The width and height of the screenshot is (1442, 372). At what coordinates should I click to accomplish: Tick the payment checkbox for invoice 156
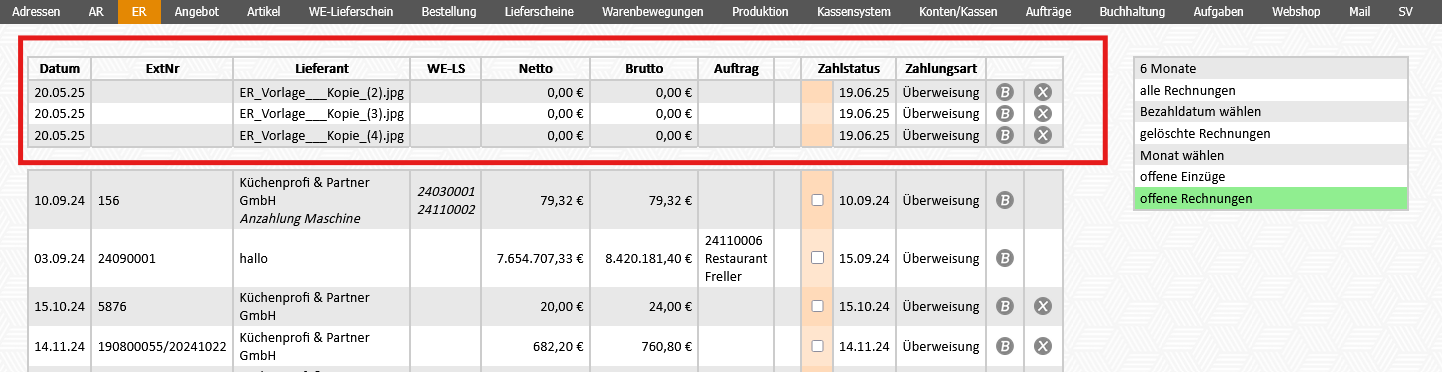pyautogui.click(x=817, y=200)
